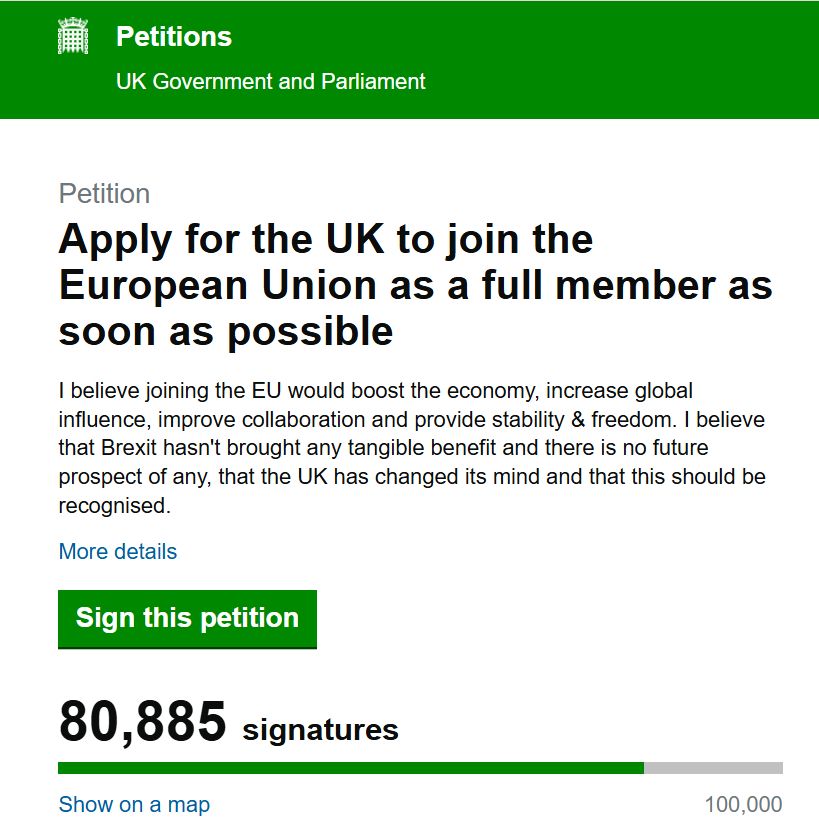Click 'Brexit' in the petition description
This screenshot has width=819, height=831.
point(129,448)
